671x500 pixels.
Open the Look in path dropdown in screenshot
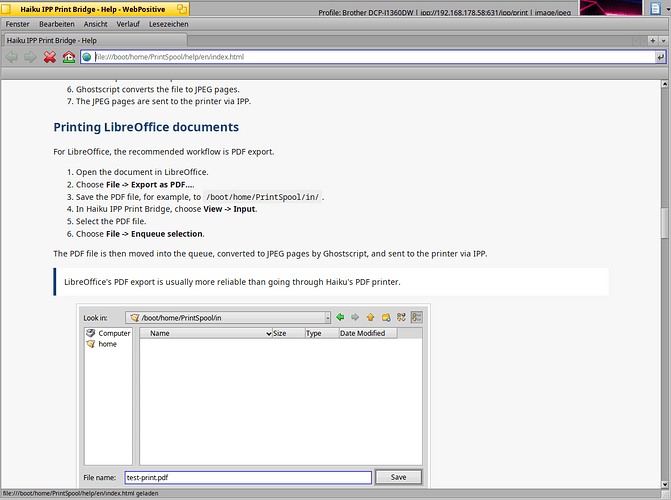(x=228, y=317)
